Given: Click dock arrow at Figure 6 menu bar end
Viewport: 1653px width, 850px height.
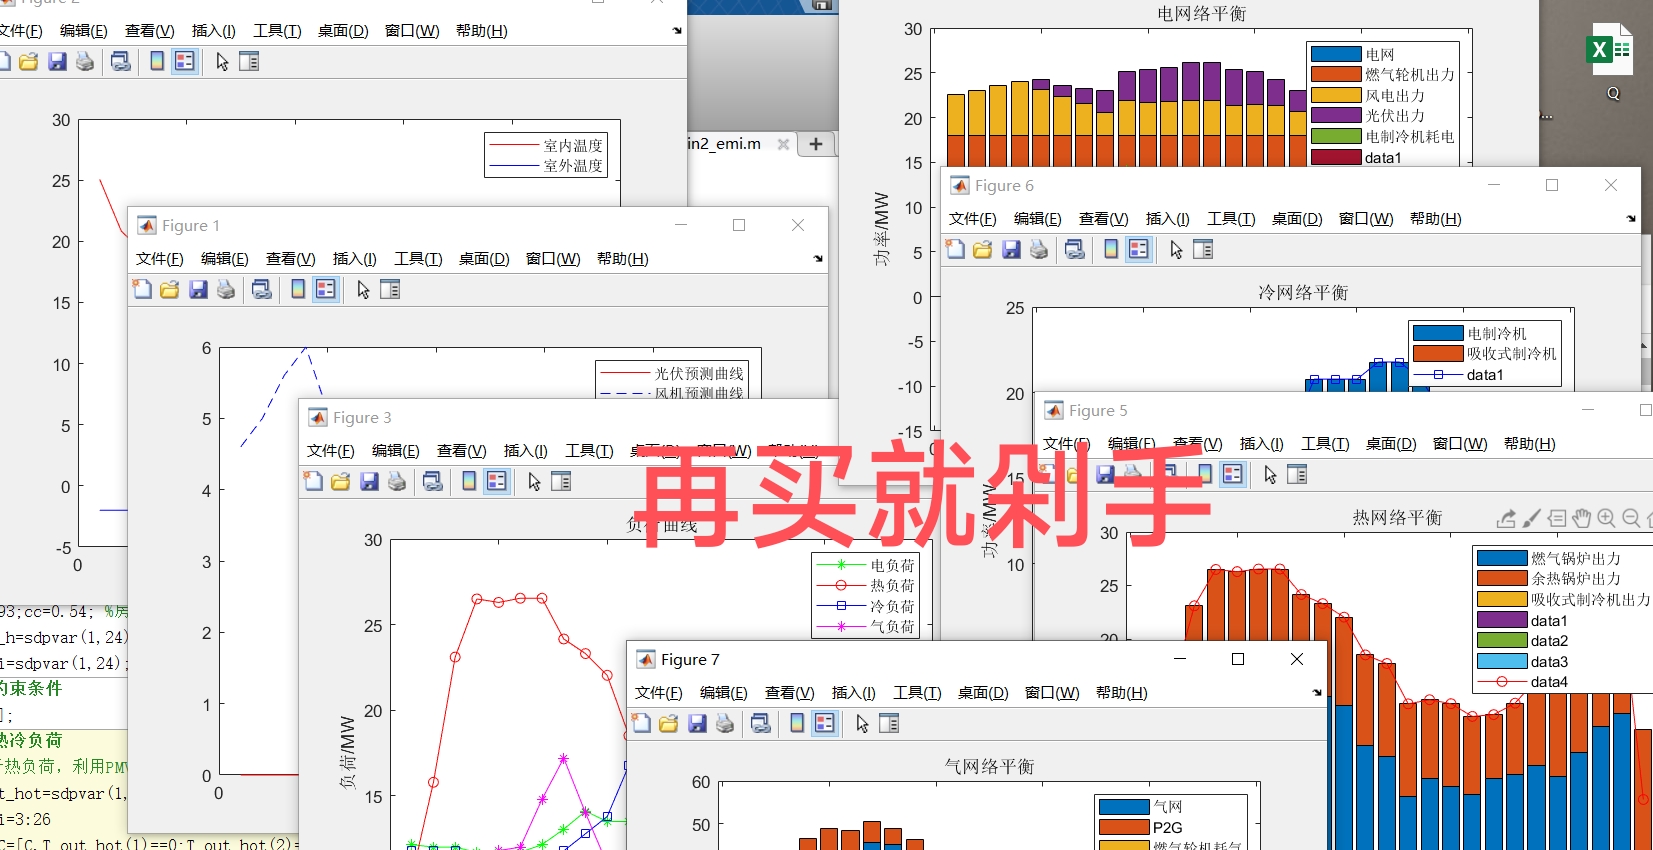Looking at the screenshot, I should [x=1631, y=219].
